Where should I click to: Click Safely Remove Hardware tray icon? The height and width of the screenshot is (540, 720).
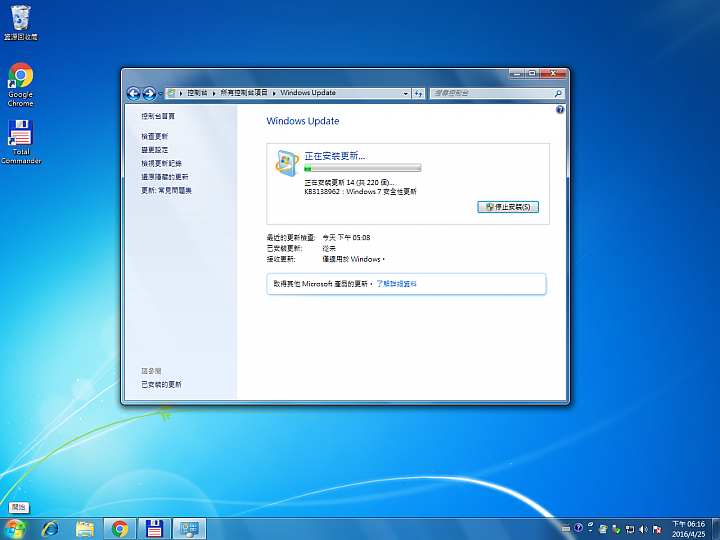(616, 529)
